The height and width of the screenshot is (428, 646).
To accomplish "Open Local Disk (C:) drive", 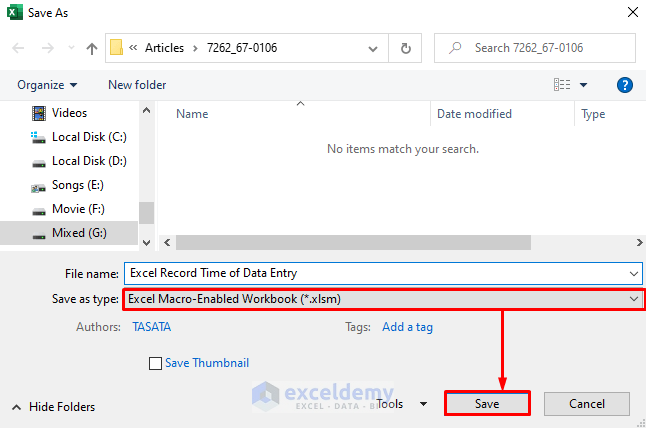I will coord(89,136).
